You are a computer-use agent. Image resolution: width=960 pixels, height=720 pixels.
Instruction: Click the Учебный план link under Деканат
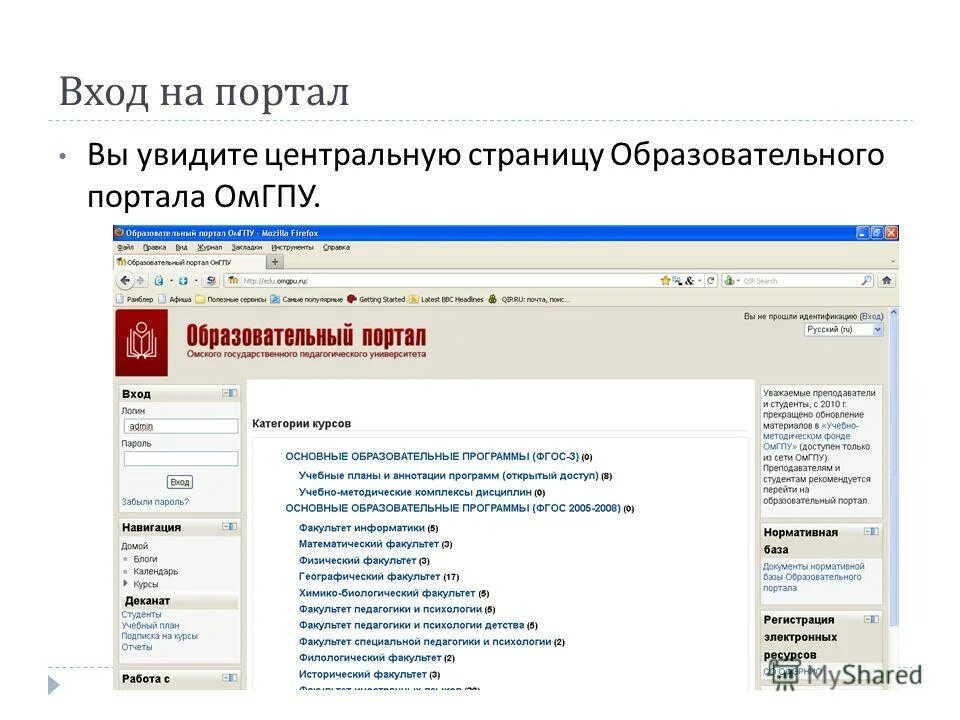pyautogui.click(x=150, y=625)
